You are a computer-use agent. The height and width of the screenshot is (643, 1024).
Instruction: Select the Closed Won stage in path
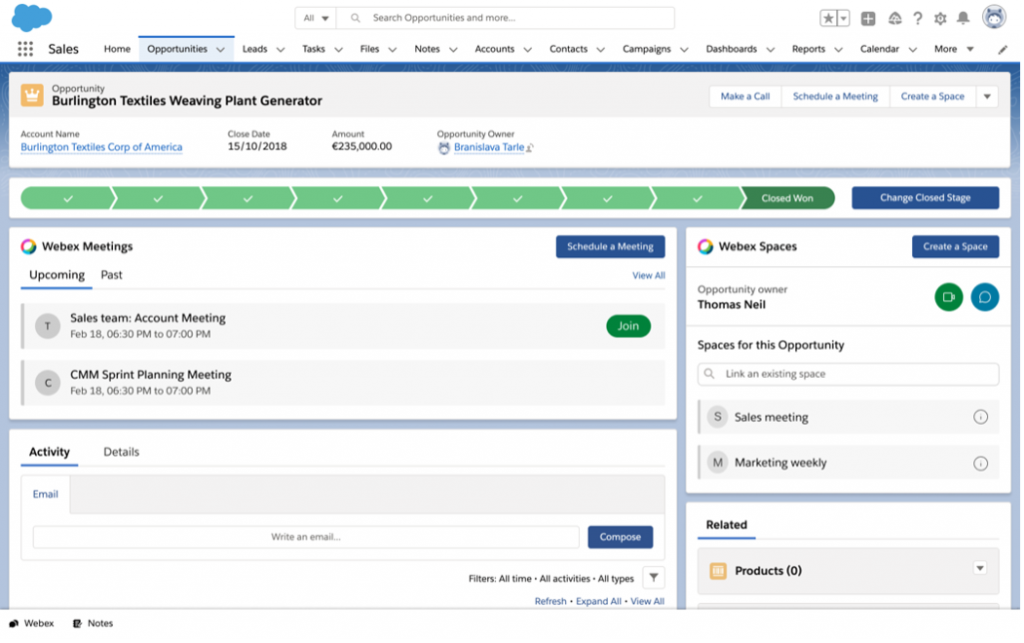pyautogui.click(x=787, y=198)
